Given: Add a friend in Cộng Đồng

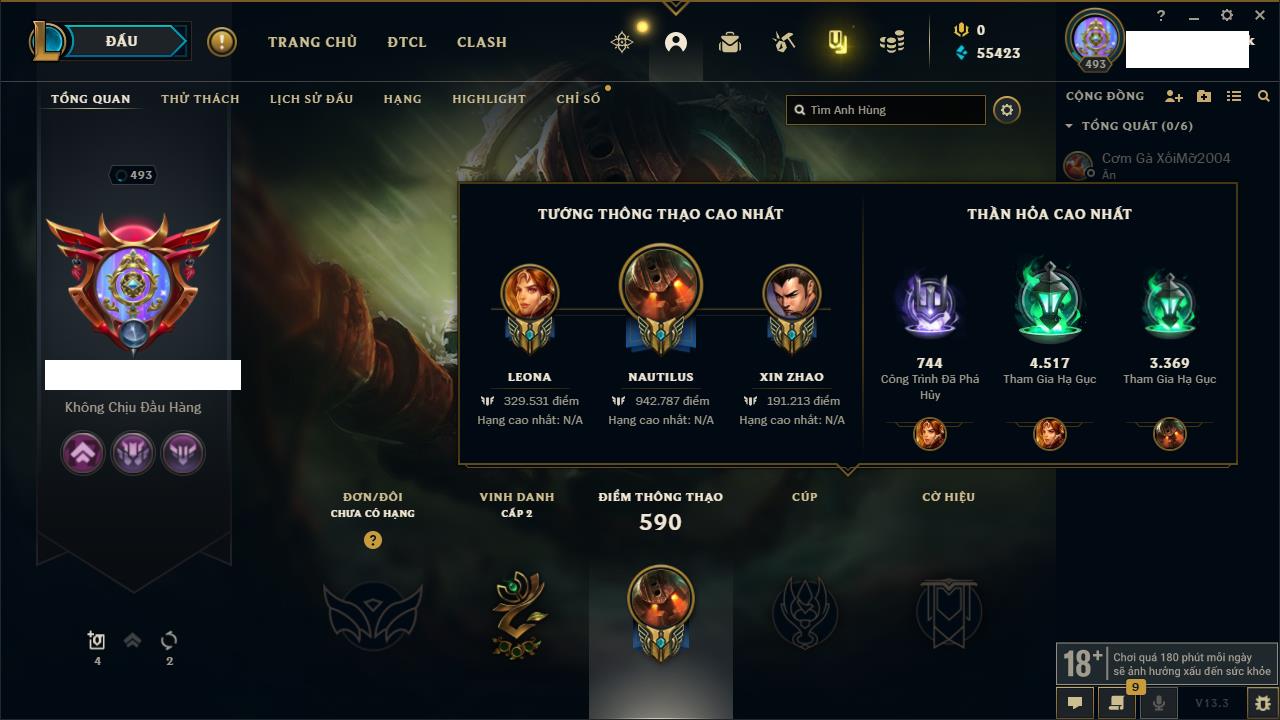Looking at the screenshot, I should pos(1174,96).
